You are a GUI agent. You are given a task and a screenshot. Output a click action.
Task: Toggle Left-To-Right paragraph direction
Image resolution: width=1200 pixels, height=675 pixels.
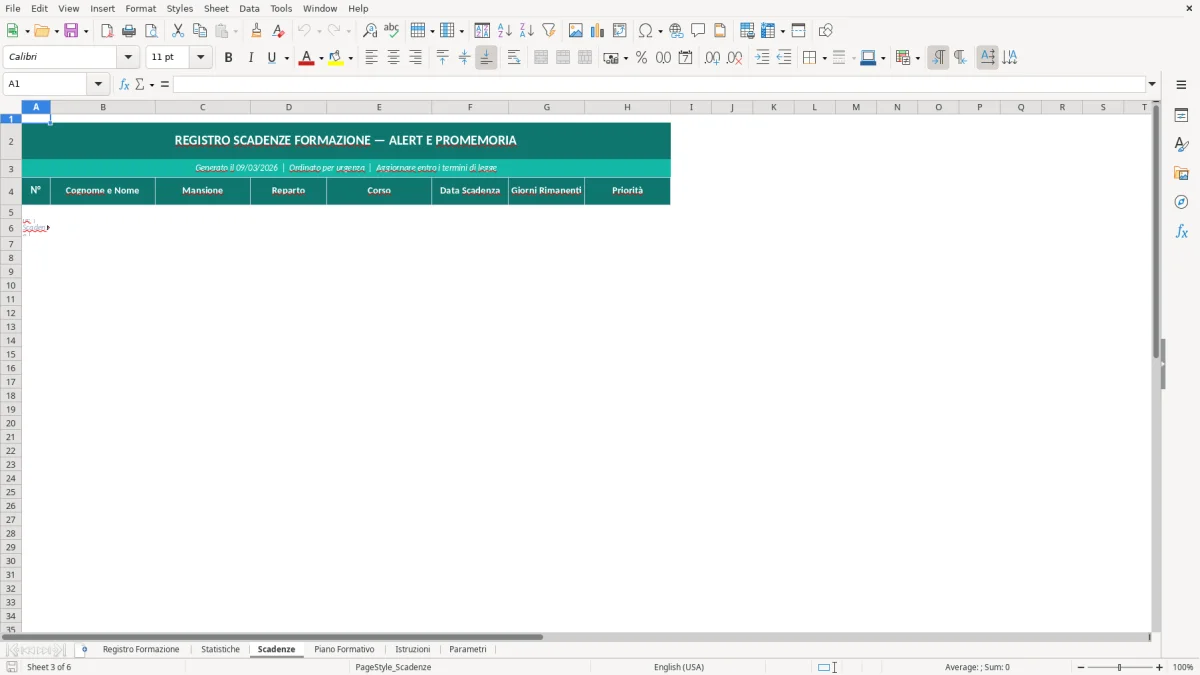coord(938,58)
